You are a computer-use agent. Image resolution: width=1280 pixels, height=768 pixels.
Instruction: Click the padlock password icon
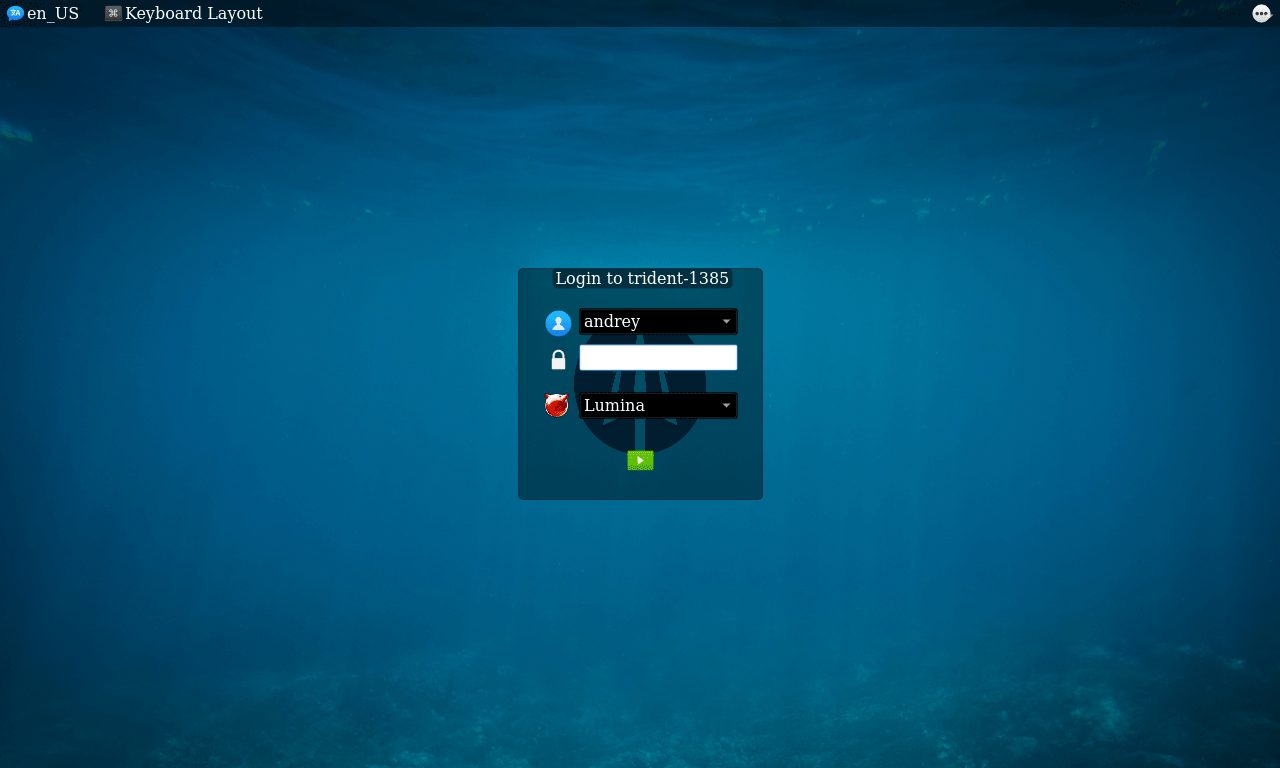coord(558,360)
